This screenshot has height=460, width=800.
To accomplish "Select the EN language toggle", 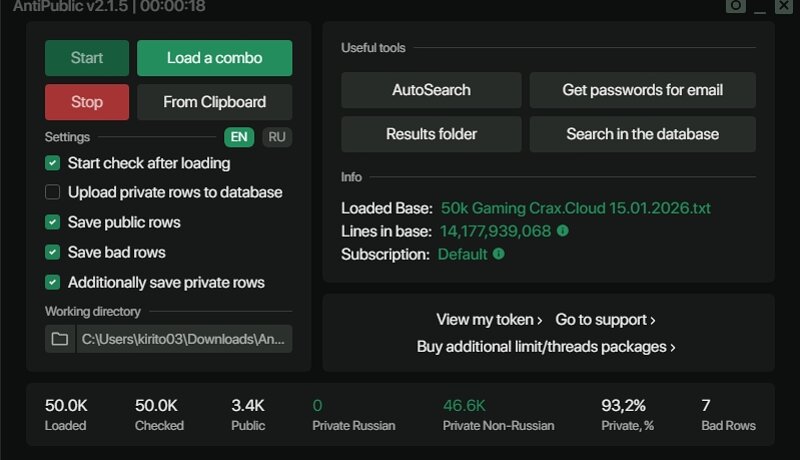I will (239, 137).
